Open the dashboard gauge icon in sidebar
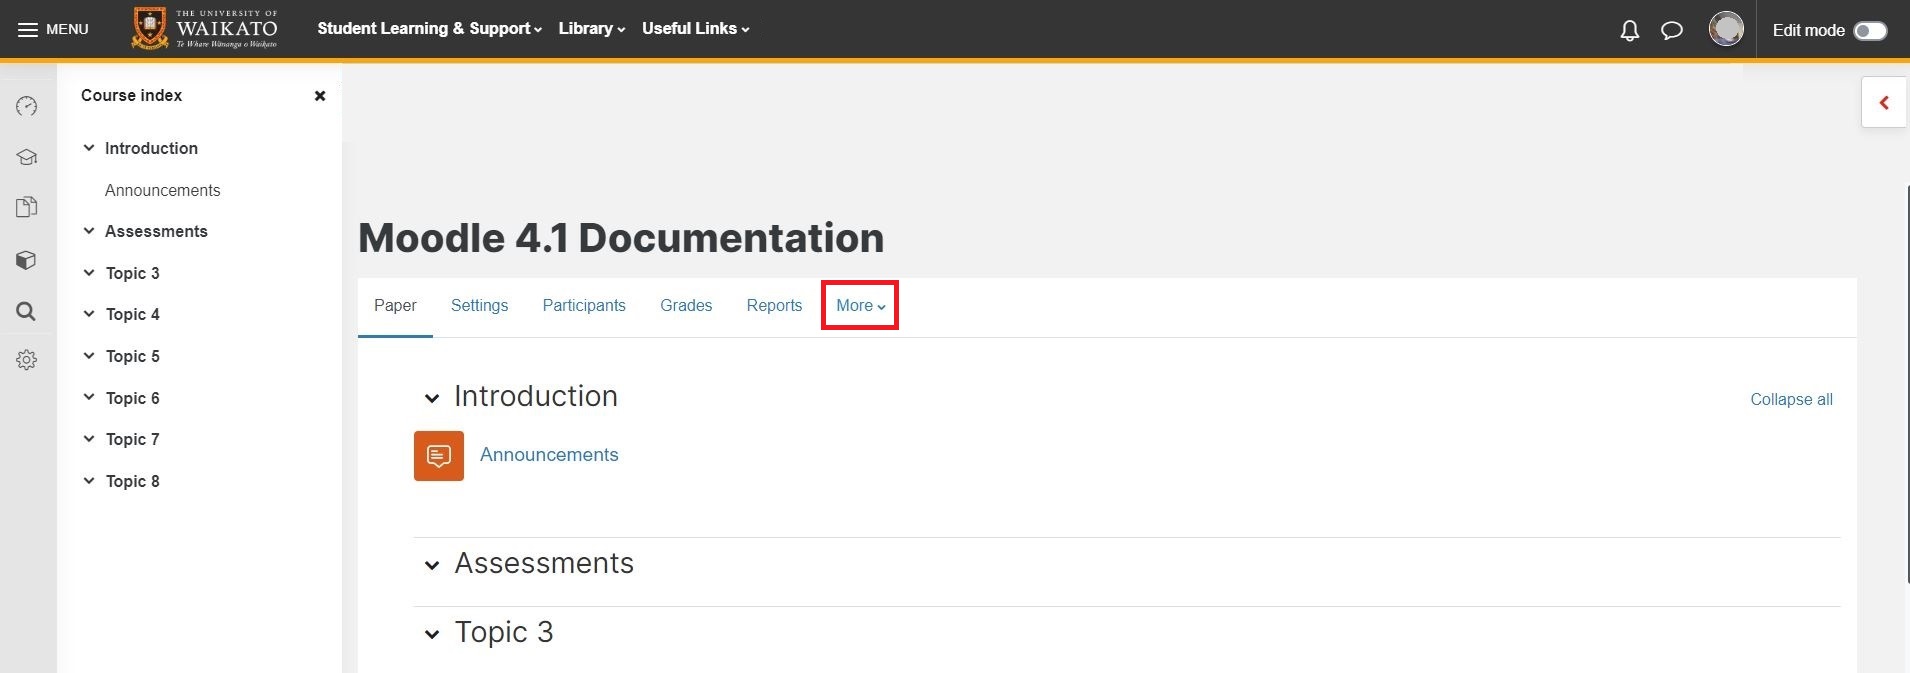1910x673 pixels. [27, 106]
